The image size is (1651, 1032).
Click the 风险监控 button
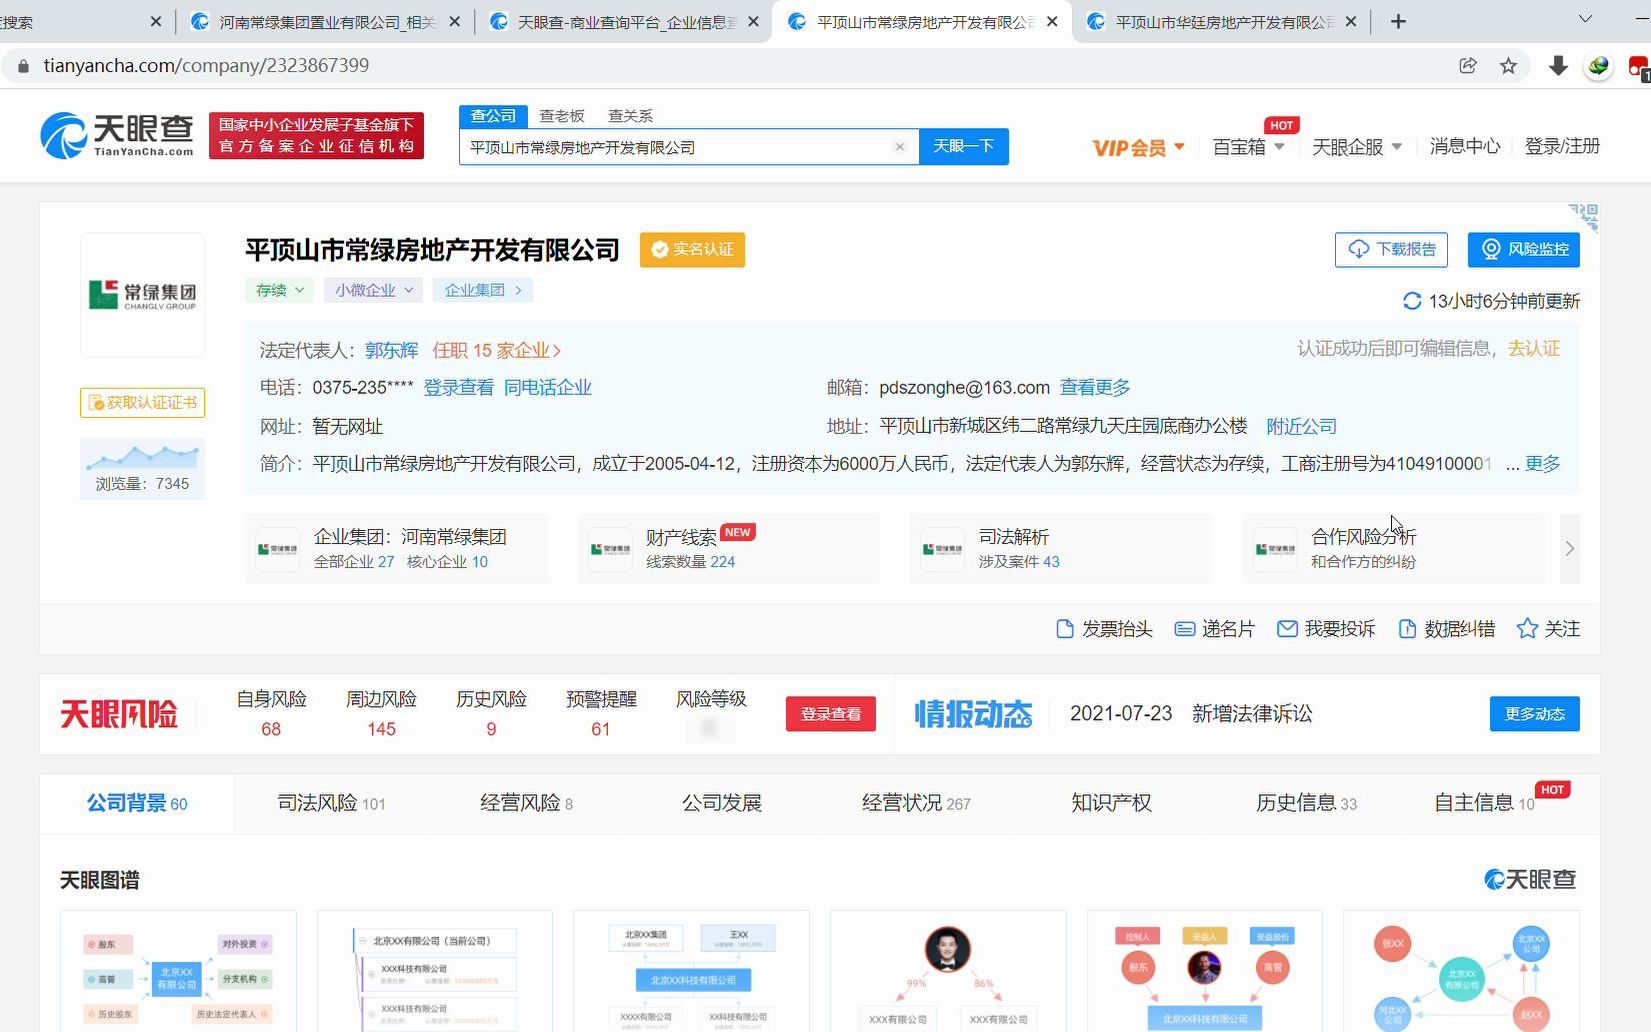(x=1523, y=249)
